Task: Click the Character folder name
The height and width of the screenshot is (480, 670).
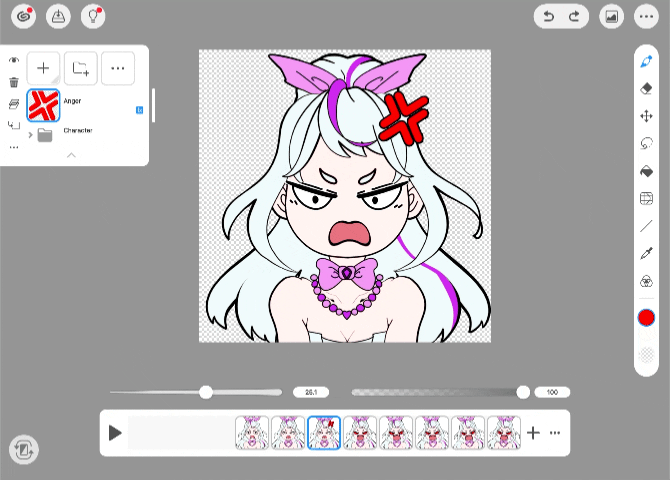Action: coord(78,130)
